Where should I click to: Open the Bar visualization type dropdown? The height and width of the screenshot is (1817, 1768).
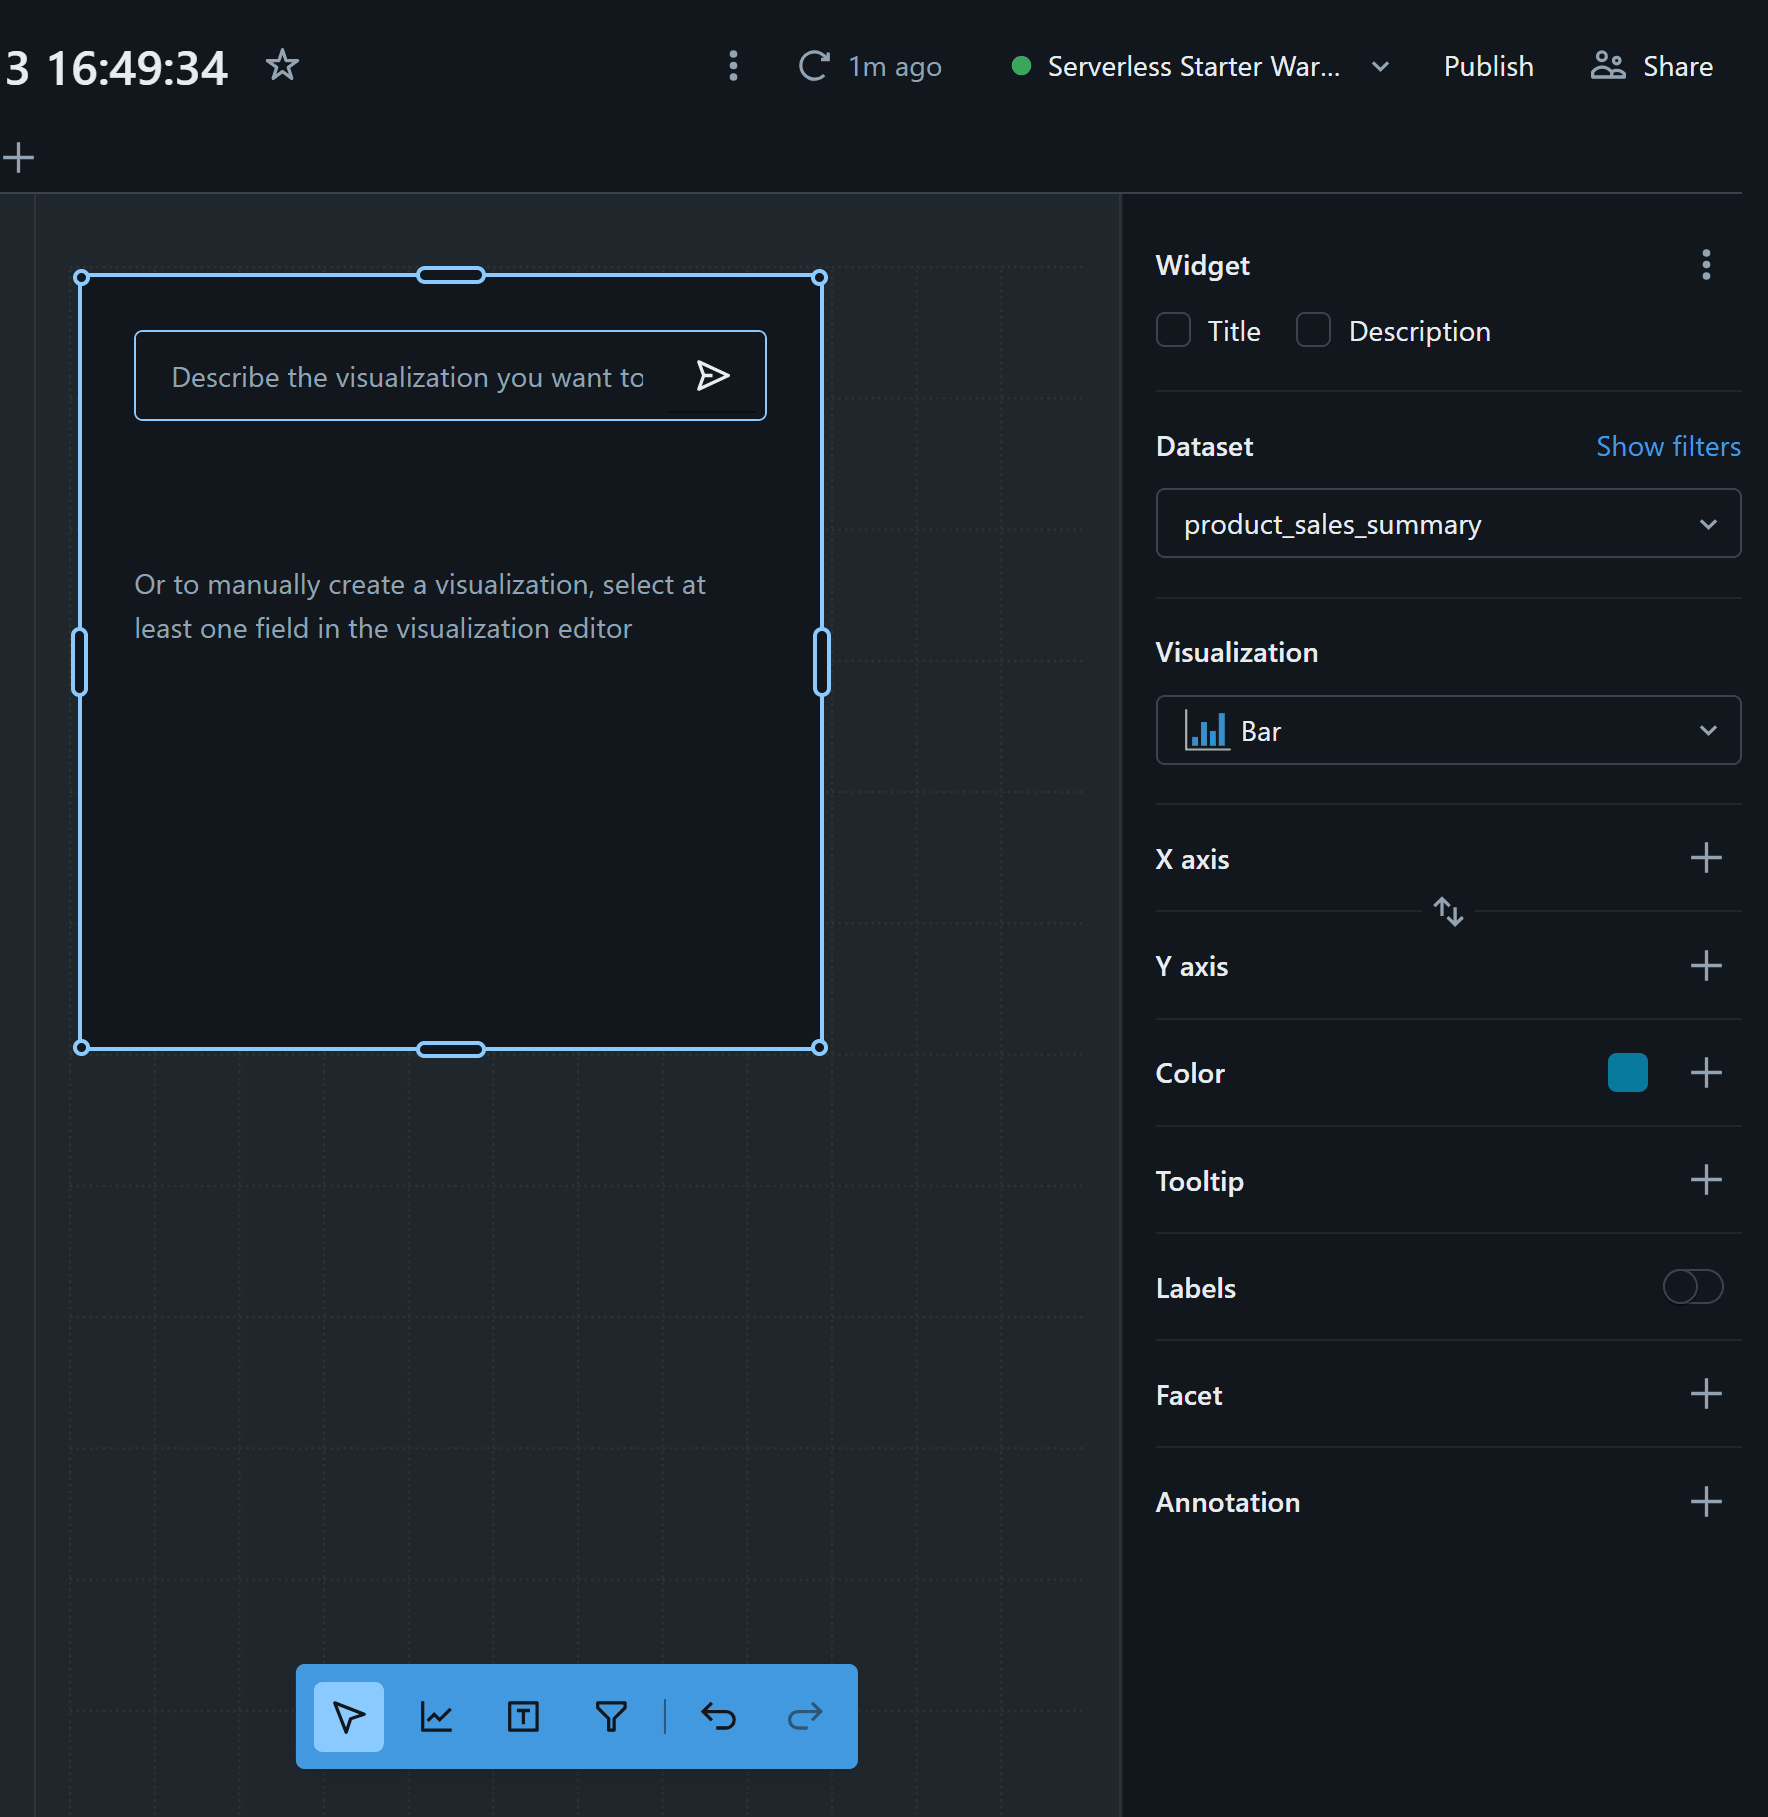point(1447,731)
